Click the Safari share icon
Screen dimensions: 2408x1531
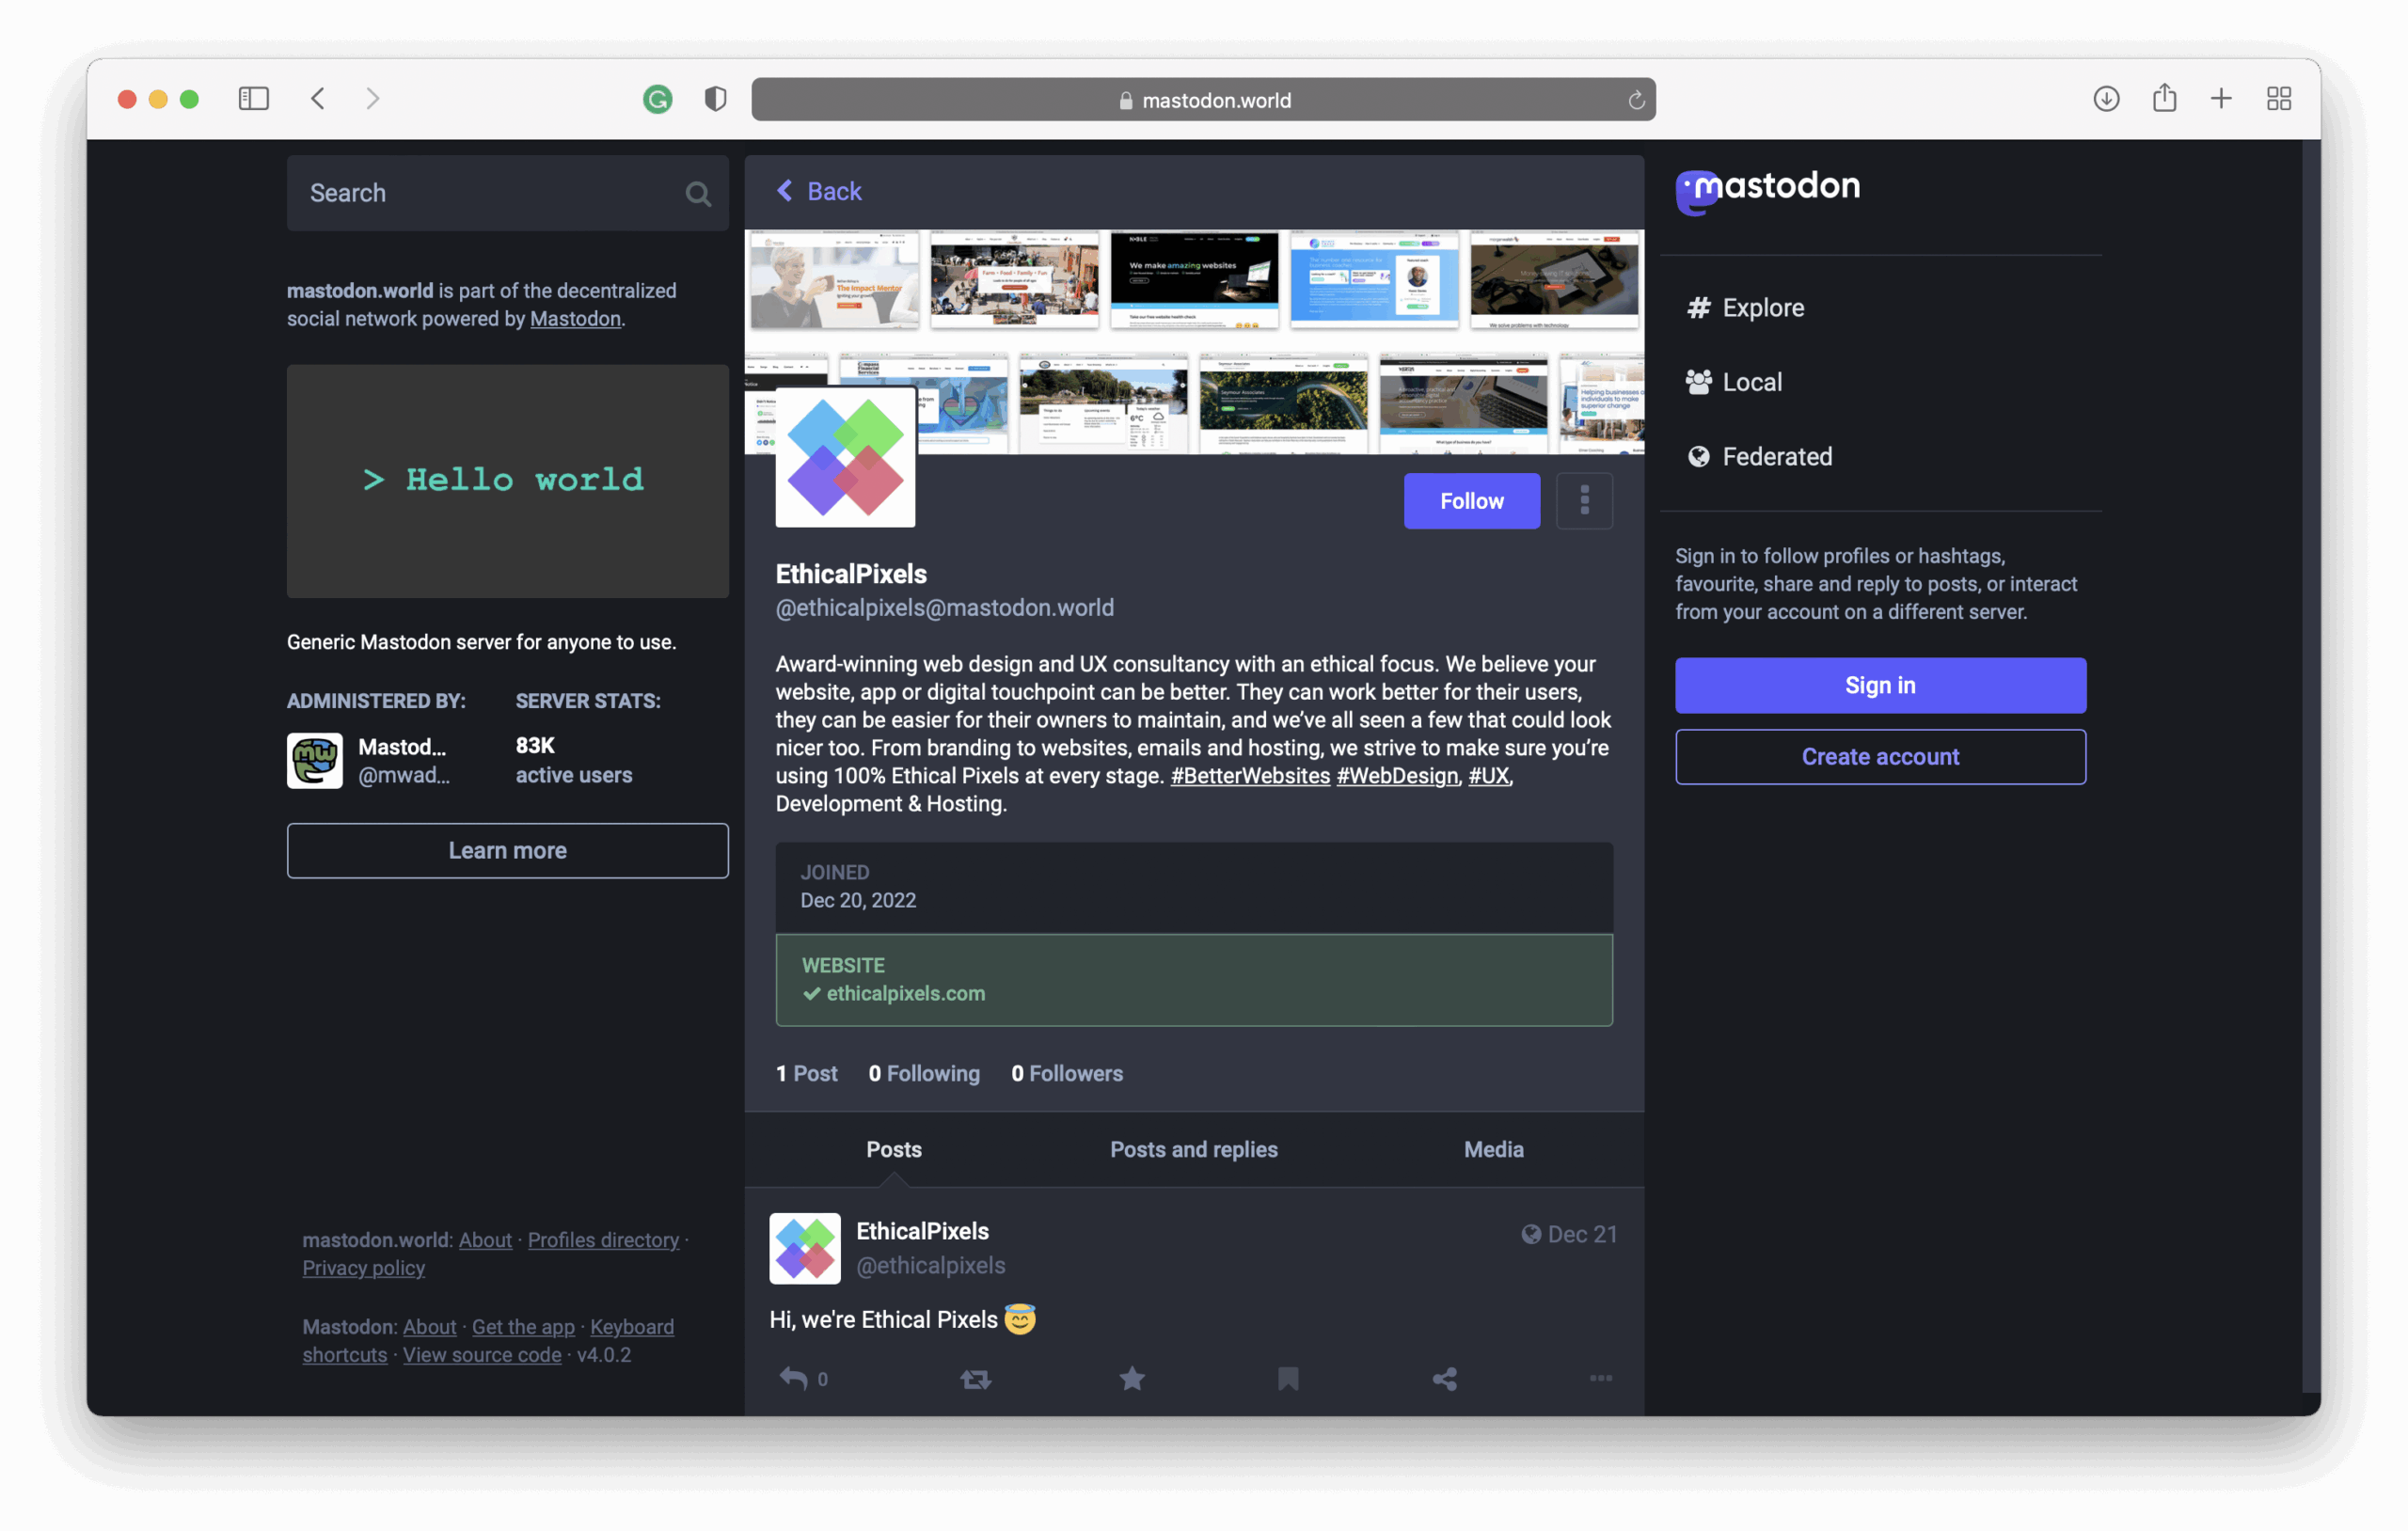[x=2164, y=98]
